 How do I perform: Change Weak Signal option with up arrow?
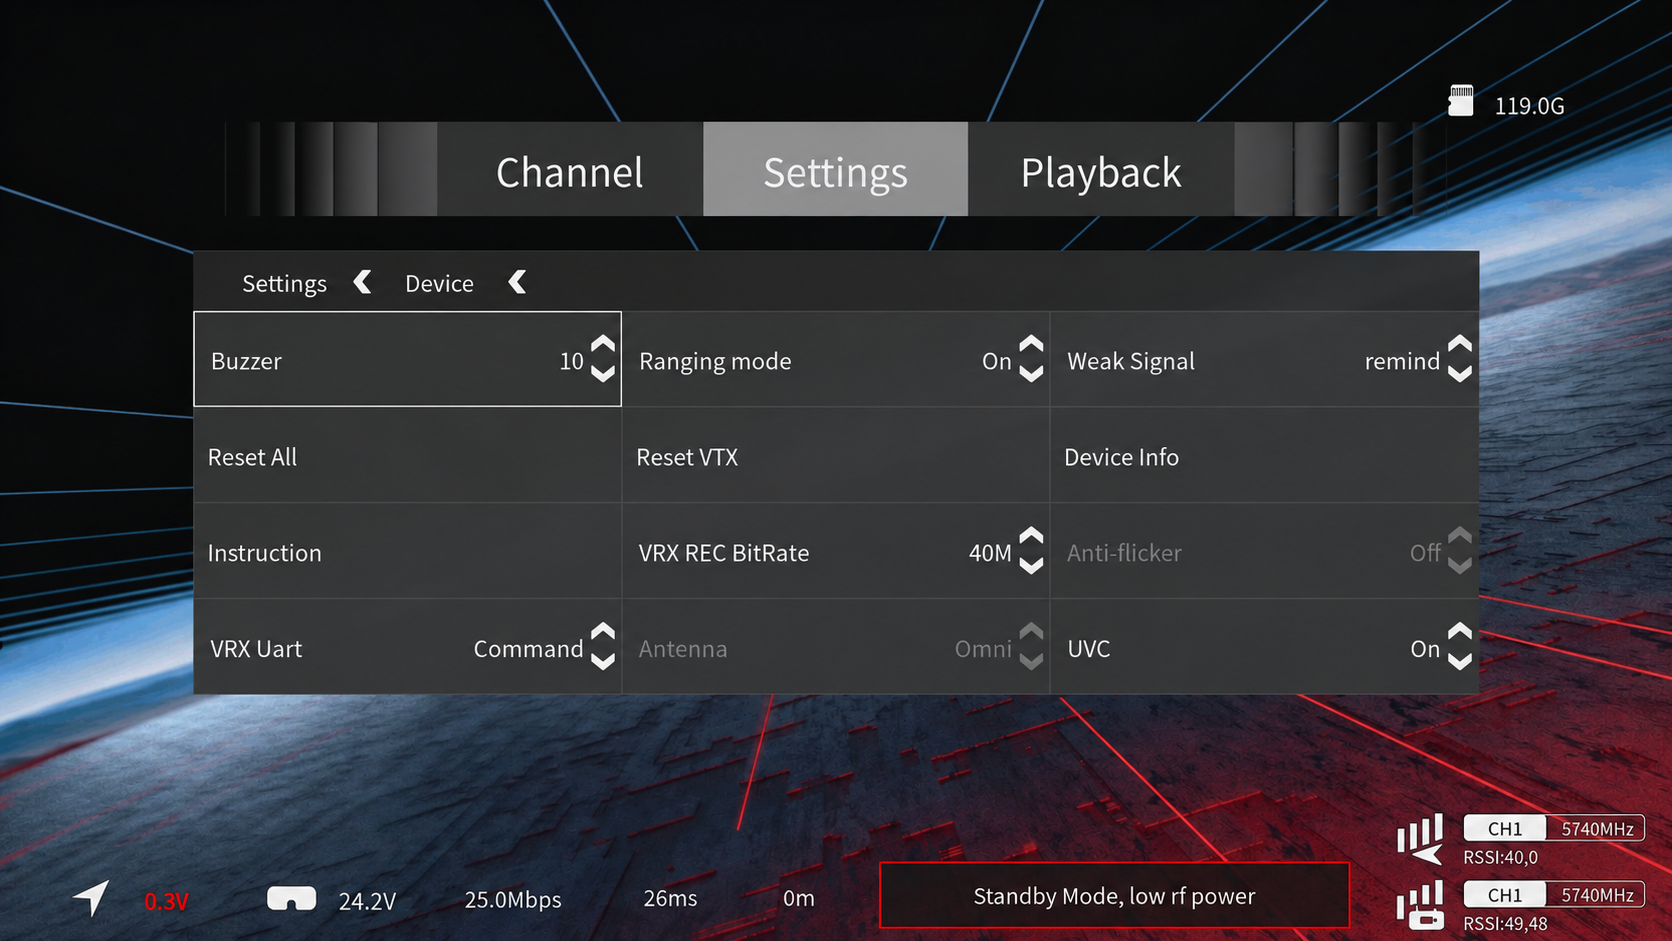(1460, 344)
